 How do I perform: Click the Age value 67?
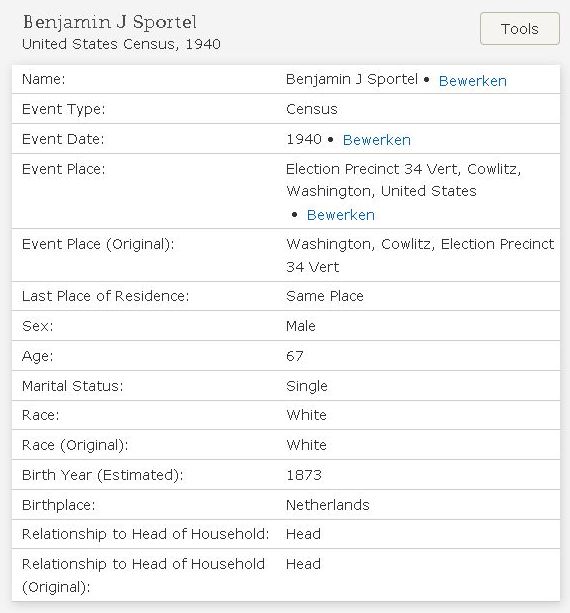point(295,356)
